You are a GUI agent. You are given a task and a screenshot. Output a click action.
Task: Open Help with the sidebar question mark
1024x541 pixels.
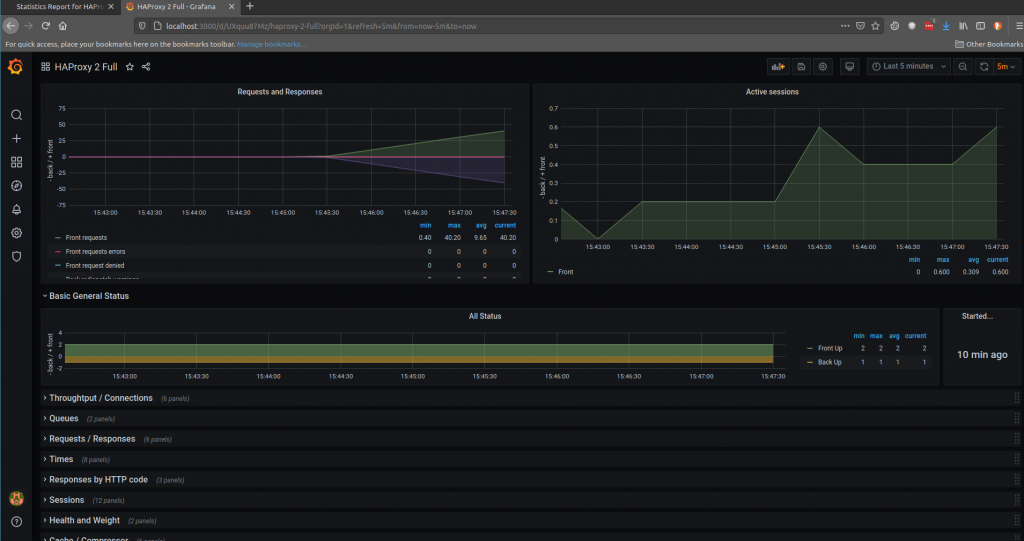click(16, 521)
